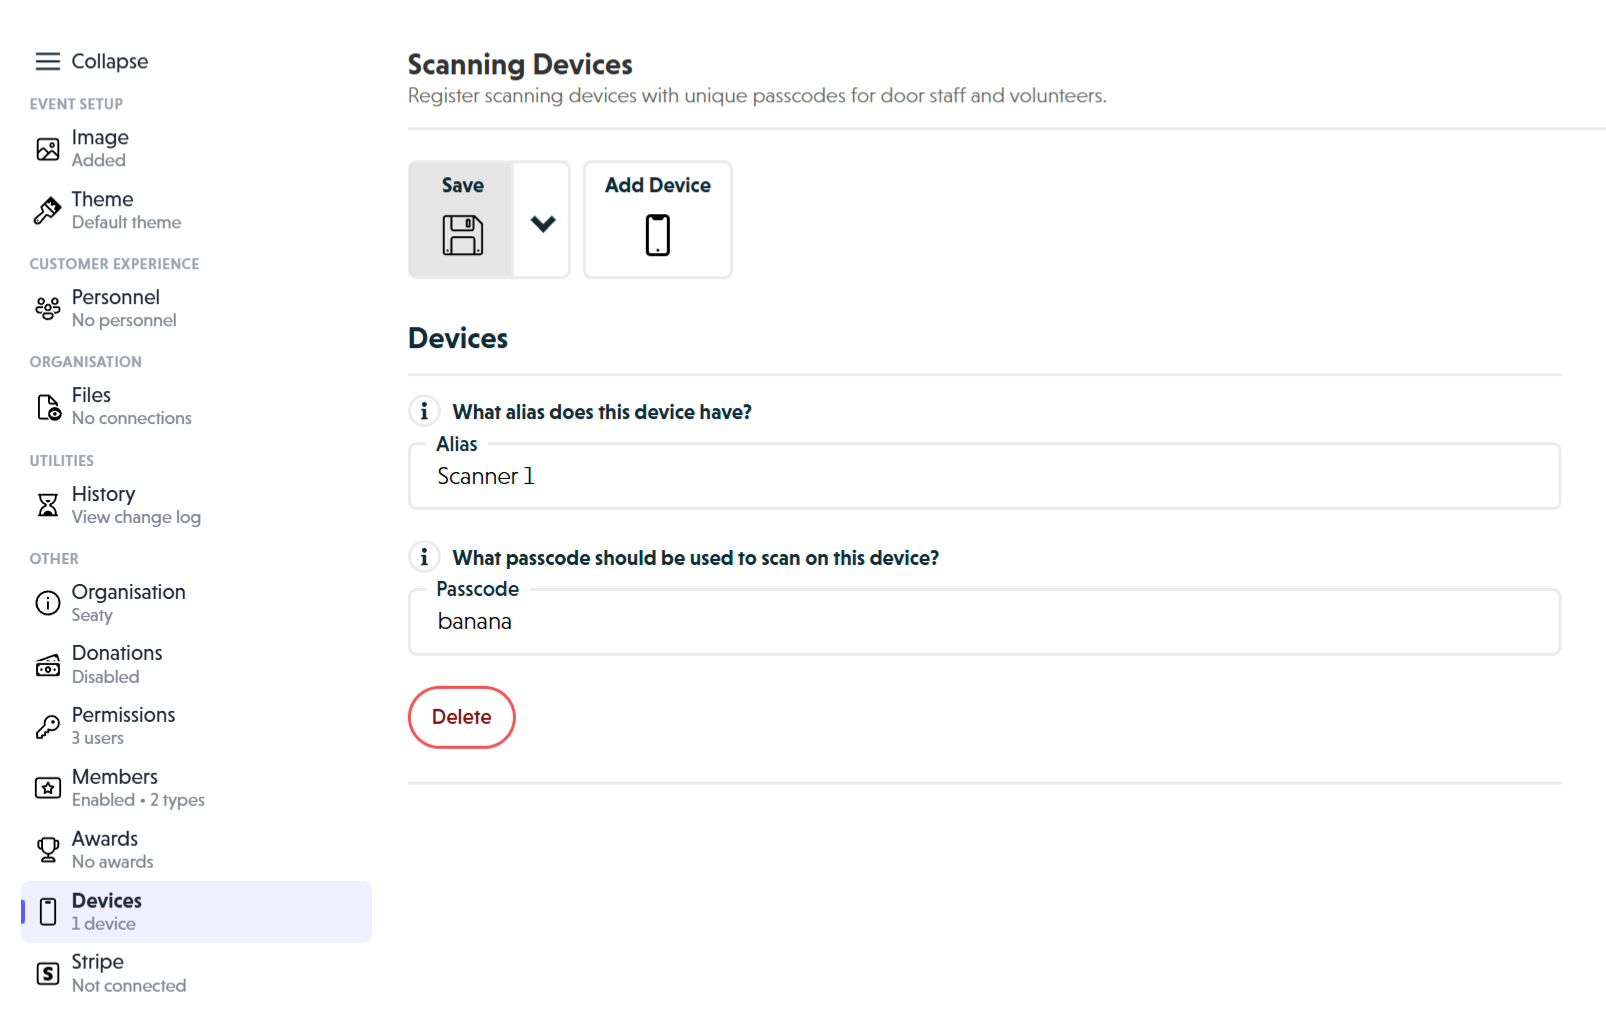Click the Devices section heading
The height and width of the screenshot is (1027, 1606).
pos(458,339)
